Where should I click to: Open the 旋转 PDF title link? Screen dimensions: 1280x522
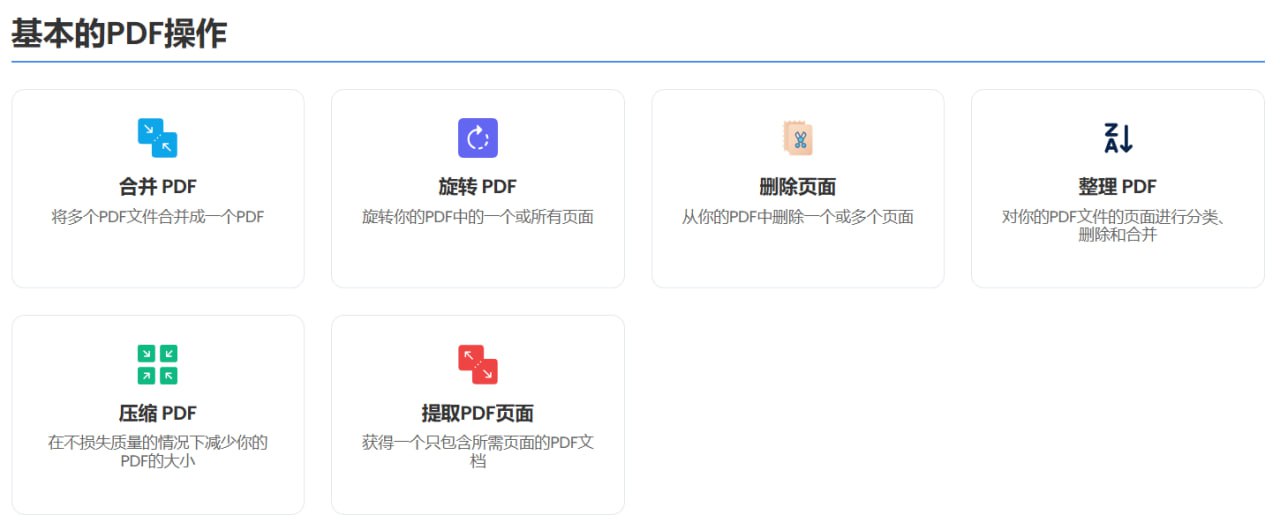coord(477,187)
